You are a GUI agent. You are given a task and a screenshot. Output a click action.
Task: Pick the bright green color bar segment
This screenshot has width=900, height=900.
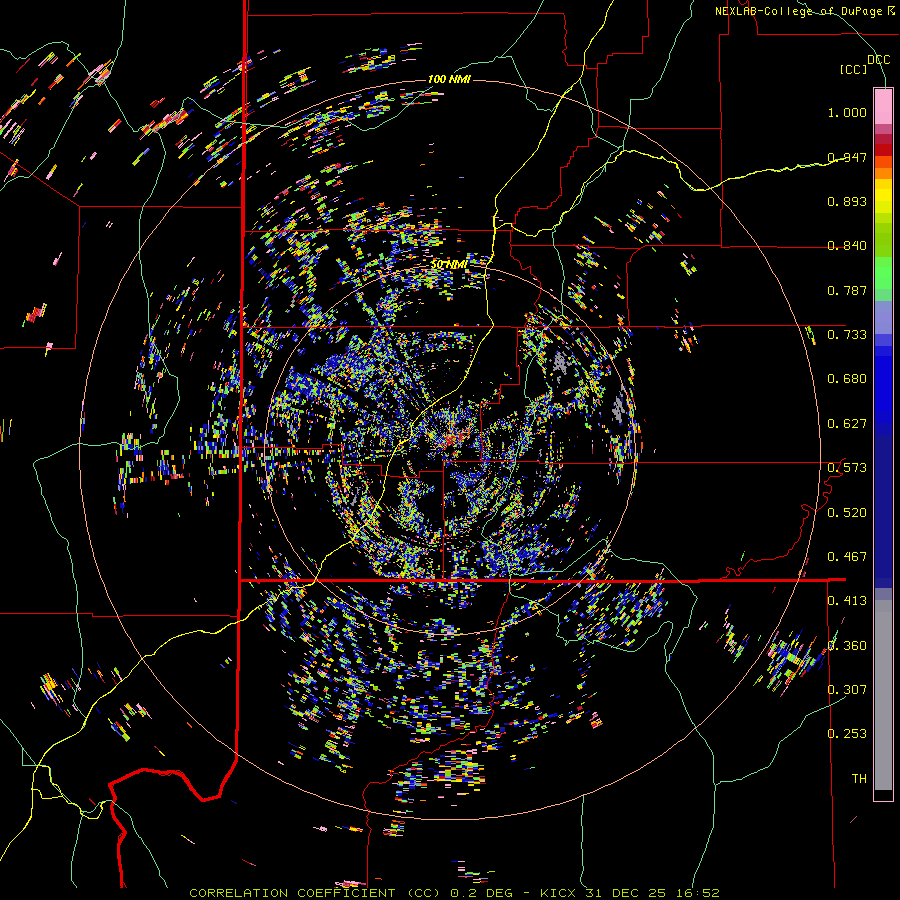[x=883, y=273]
